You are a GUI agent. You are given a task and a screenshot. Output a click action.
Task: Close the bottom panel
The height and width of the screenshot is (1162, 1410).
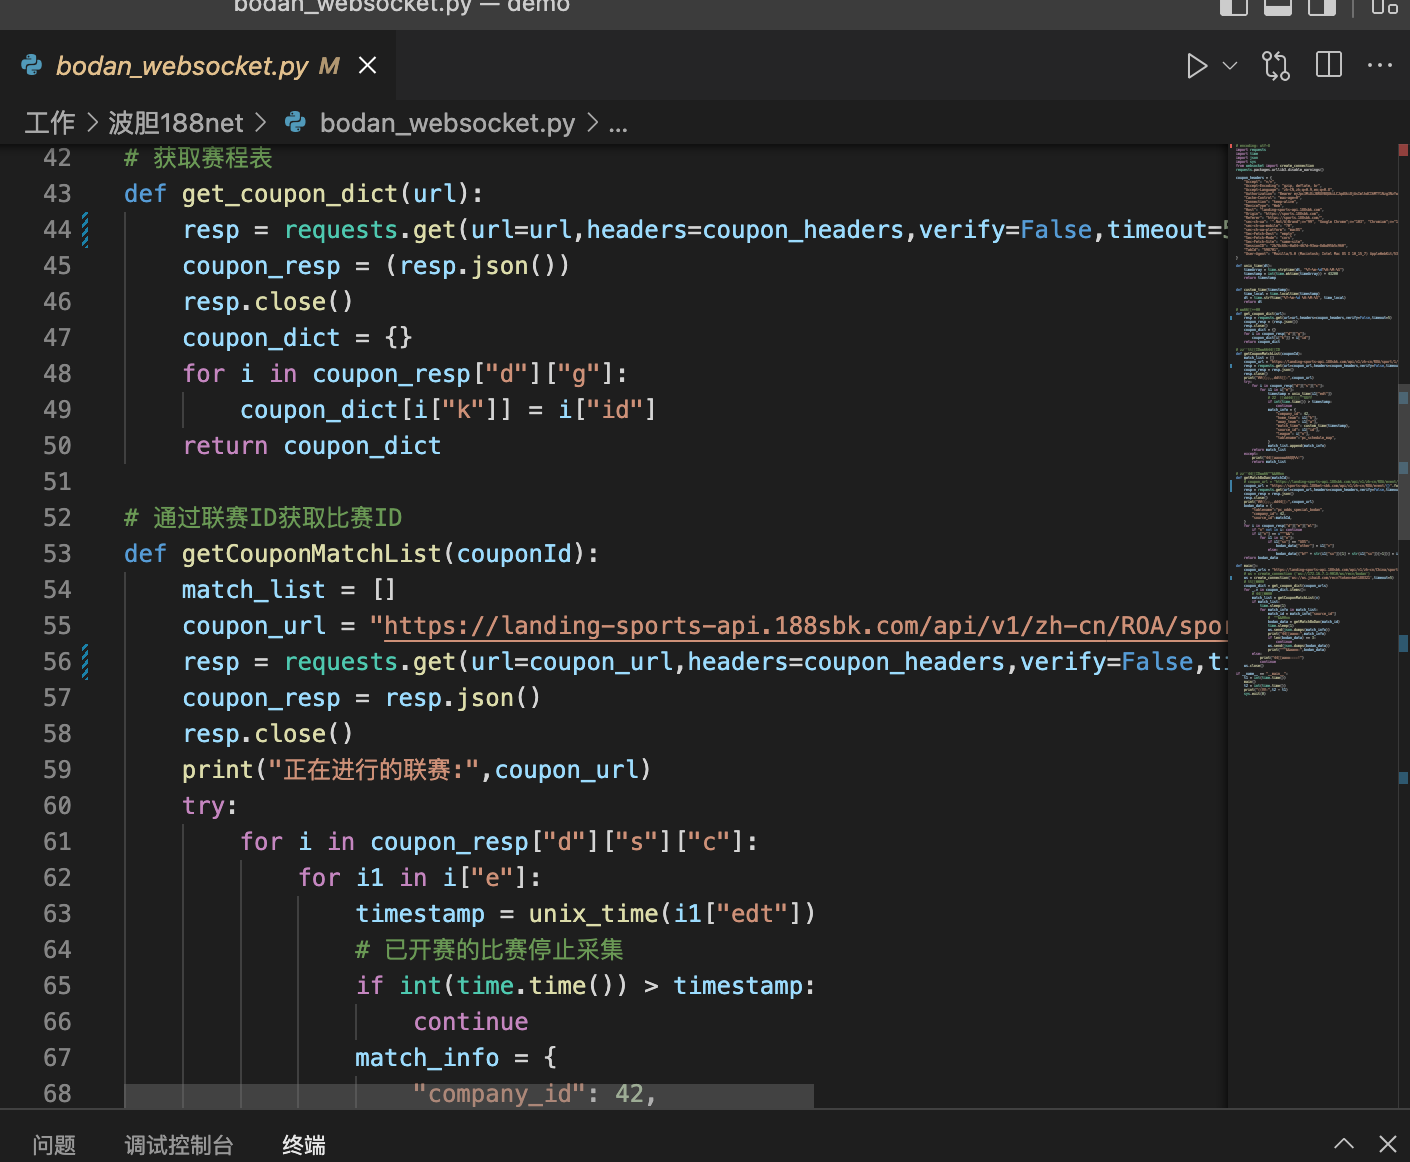(x=1388, y=1144)
